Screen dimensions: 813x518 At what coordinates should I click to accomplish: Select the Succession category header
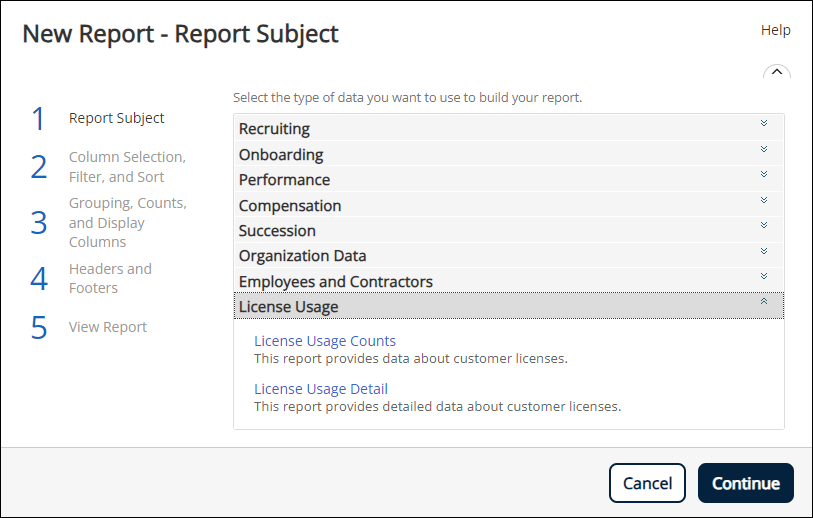pyautogui.click(x=509, y=230)
